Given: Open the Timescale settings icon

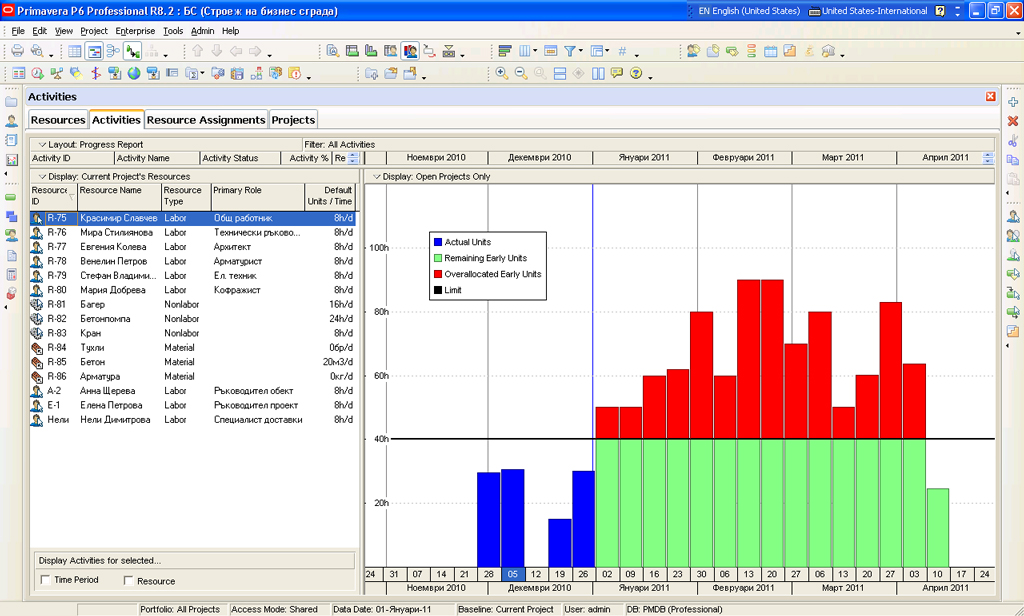Looking at the screenshot, I should [x=550, y=51].
